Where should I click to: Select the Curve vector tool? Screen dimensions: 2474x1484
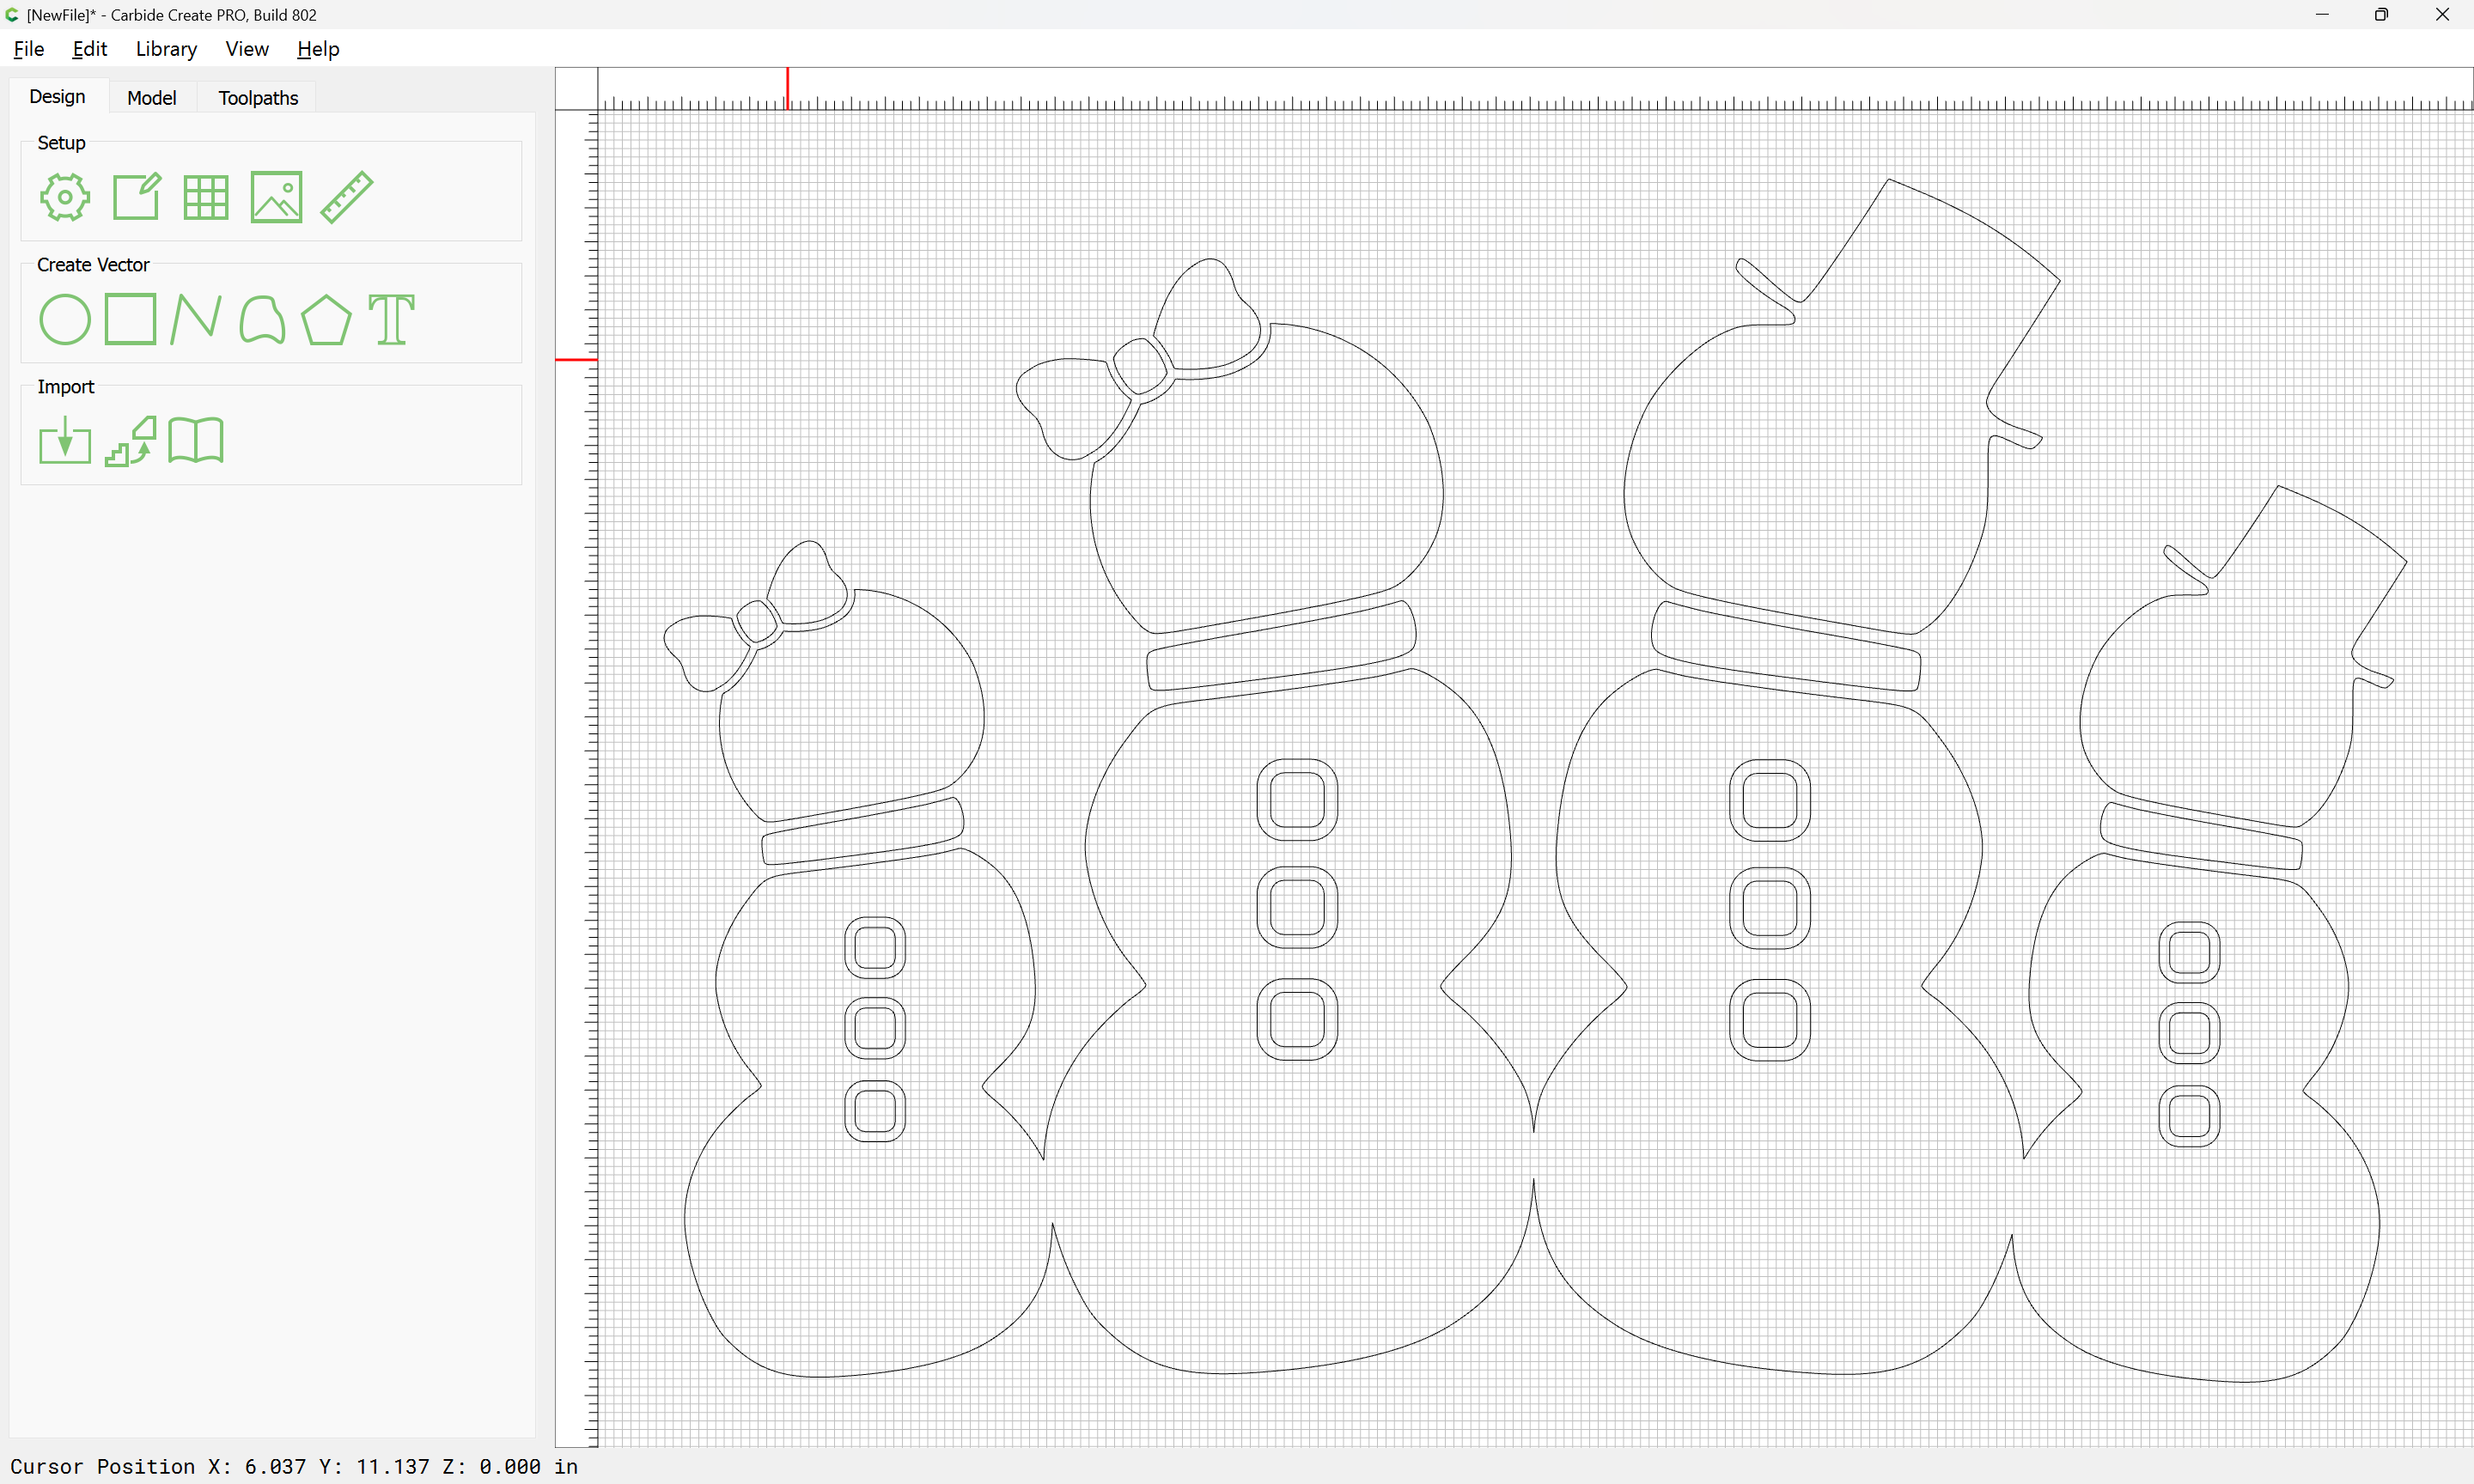coord(262,320)
